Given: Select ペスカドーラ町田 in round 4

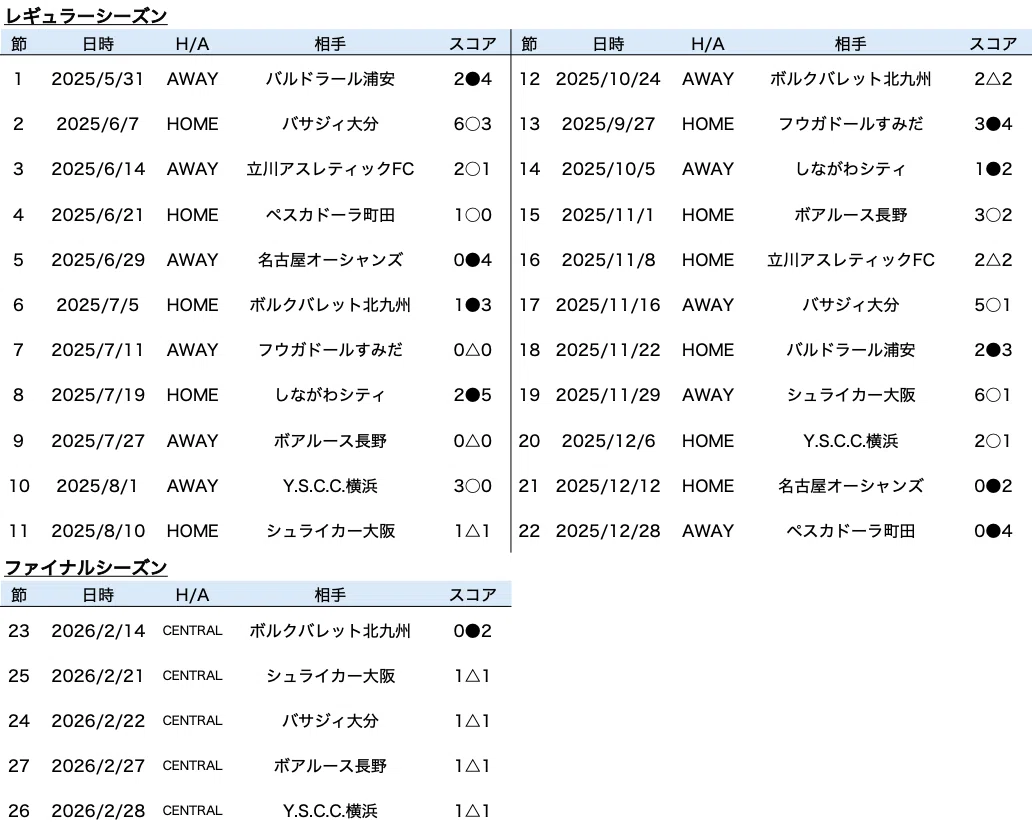Looking at the screenshot, I should tap(330, 215).
